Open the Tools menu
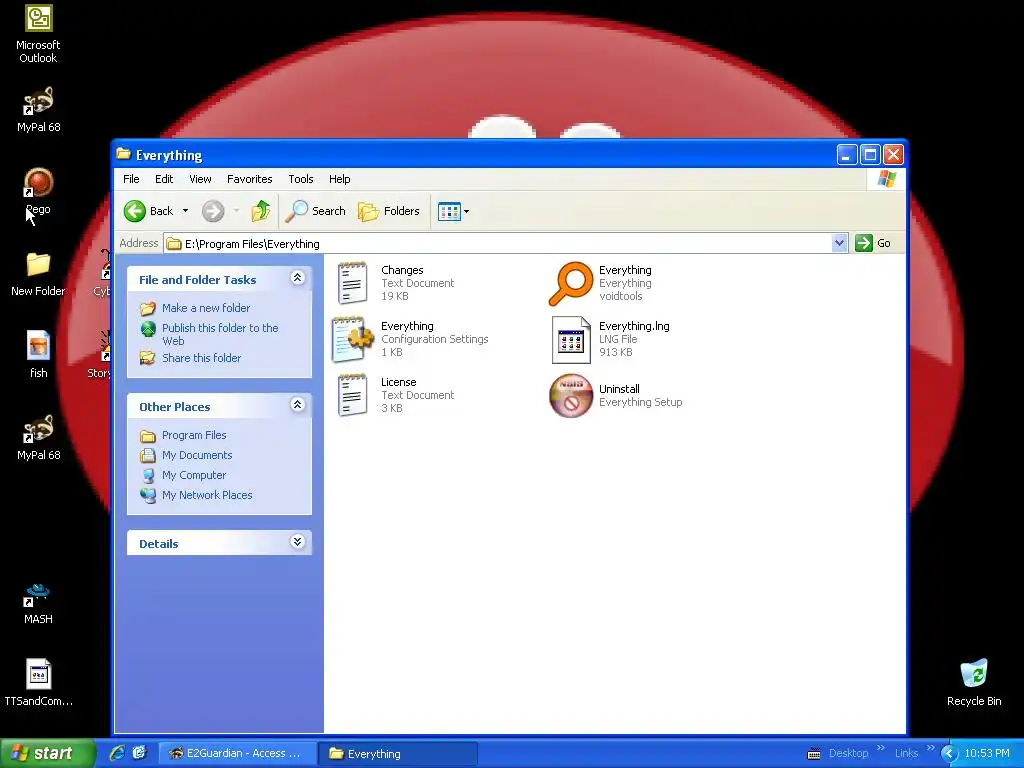This screenshot has height=768, width=1024. [x=300, y=179]
